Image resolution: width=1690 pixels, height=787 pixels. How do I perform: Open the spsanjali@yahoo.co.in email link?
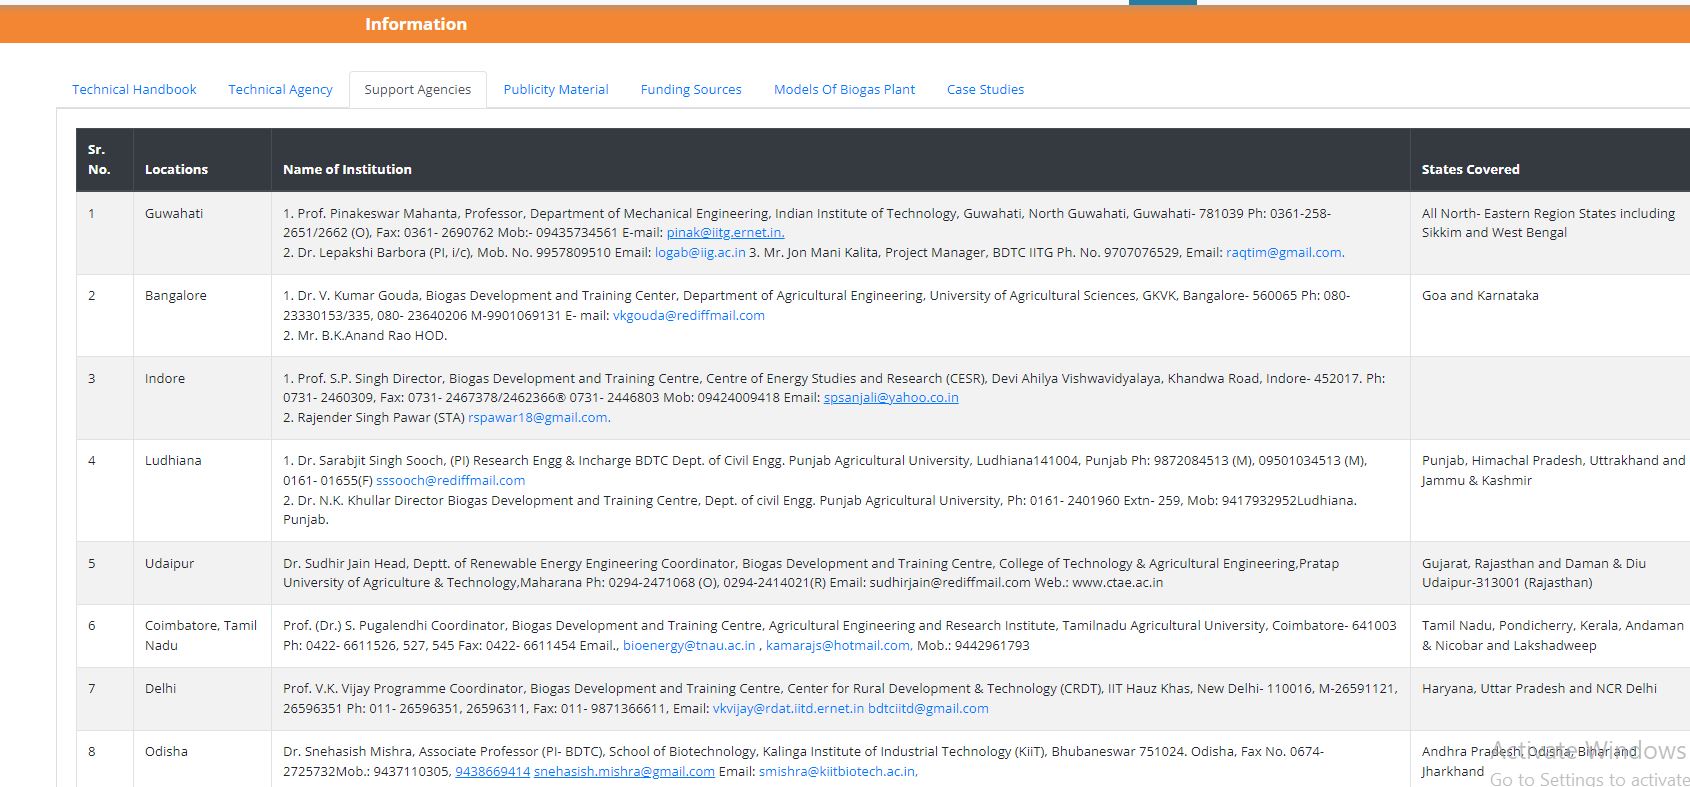pyautogui.click(x=891, y=397)
